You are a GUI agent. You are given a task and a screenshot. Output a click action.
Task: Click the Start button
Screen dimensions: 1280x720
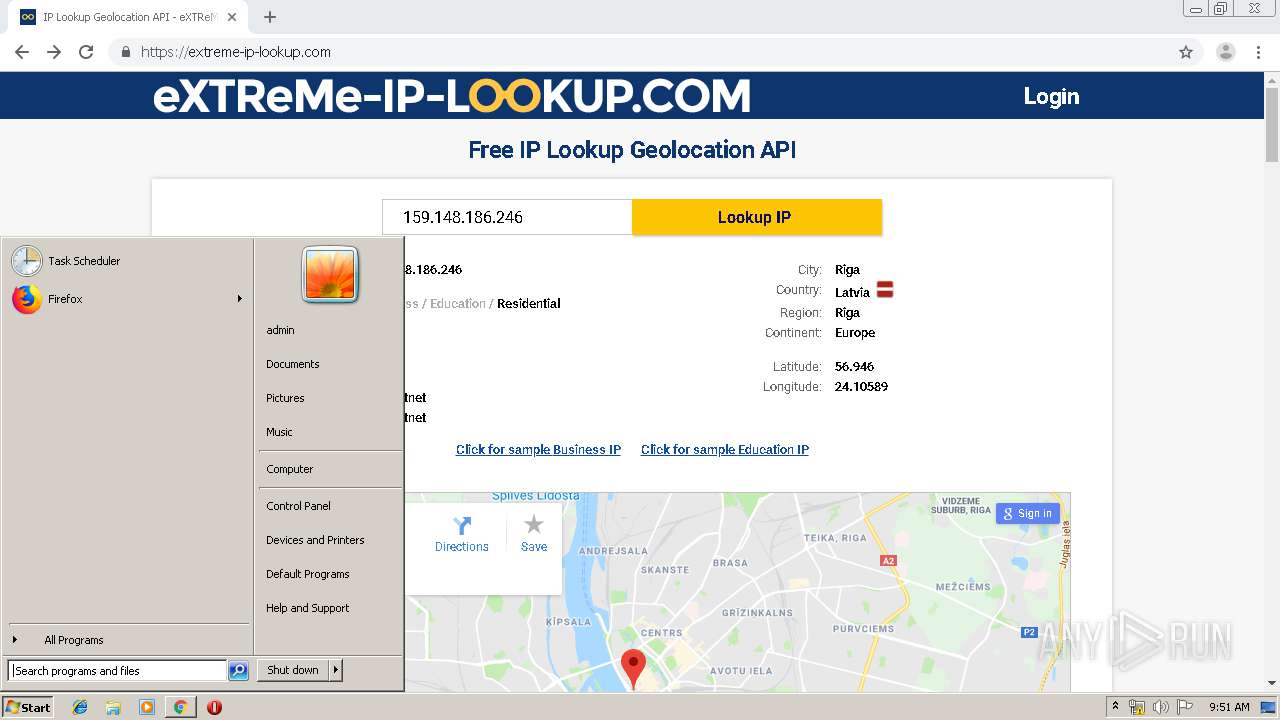(28, 707)
